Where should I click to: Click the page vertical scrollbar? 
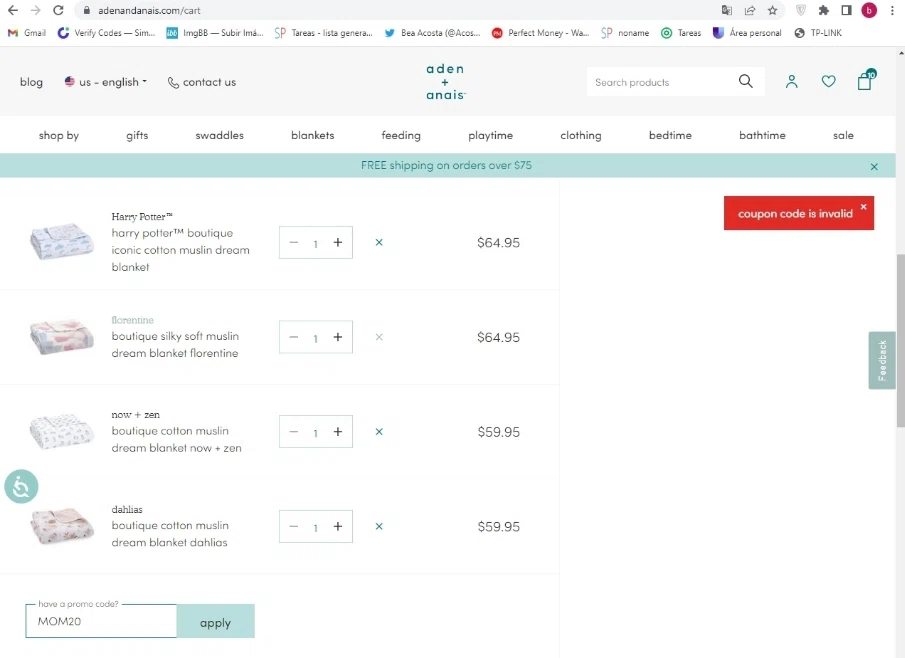pos(900,341)
